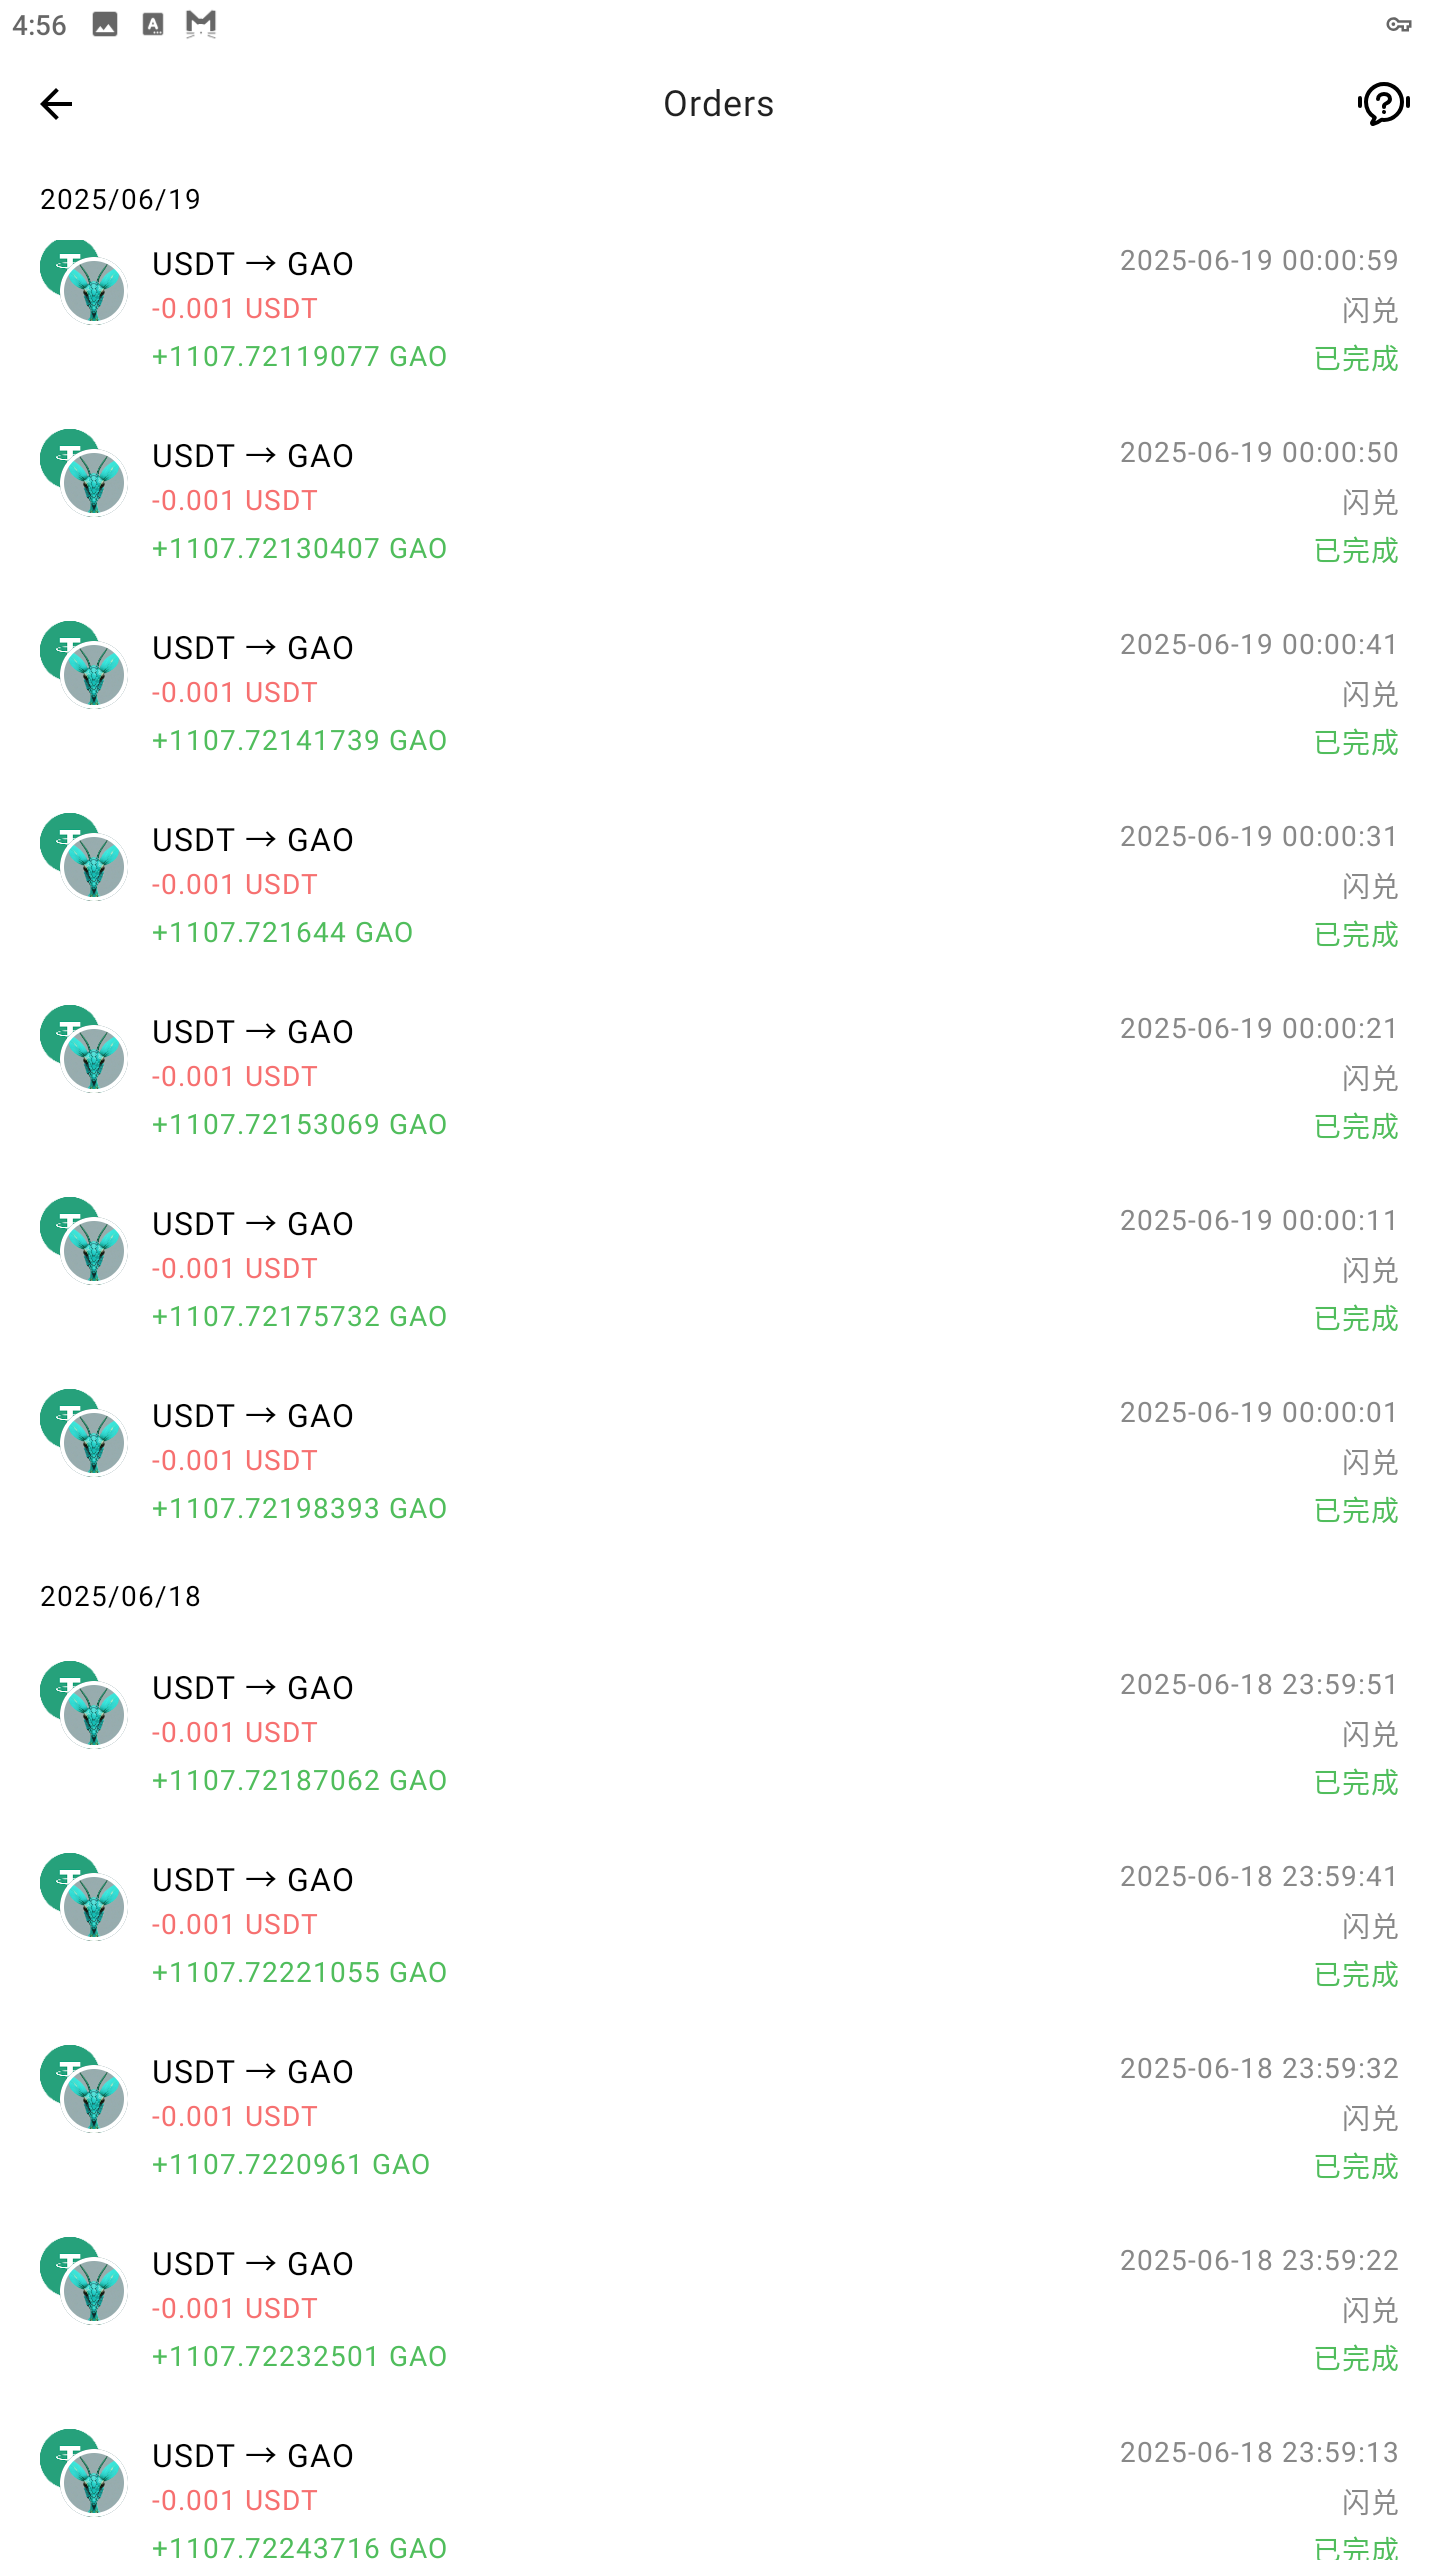Select order dated 2025-06-19 00:00:21
Screen dimensions: 1440x2560
tap(720, 1076)
